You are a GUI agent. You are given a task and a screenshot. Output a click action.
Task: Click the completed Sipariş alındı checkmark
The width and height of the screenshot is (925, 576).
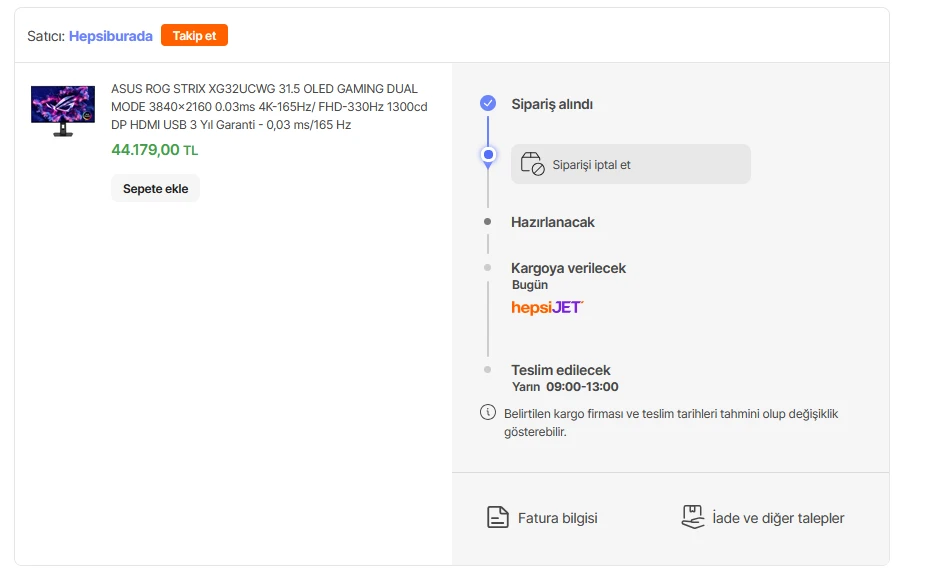click(x=488, y=103)
